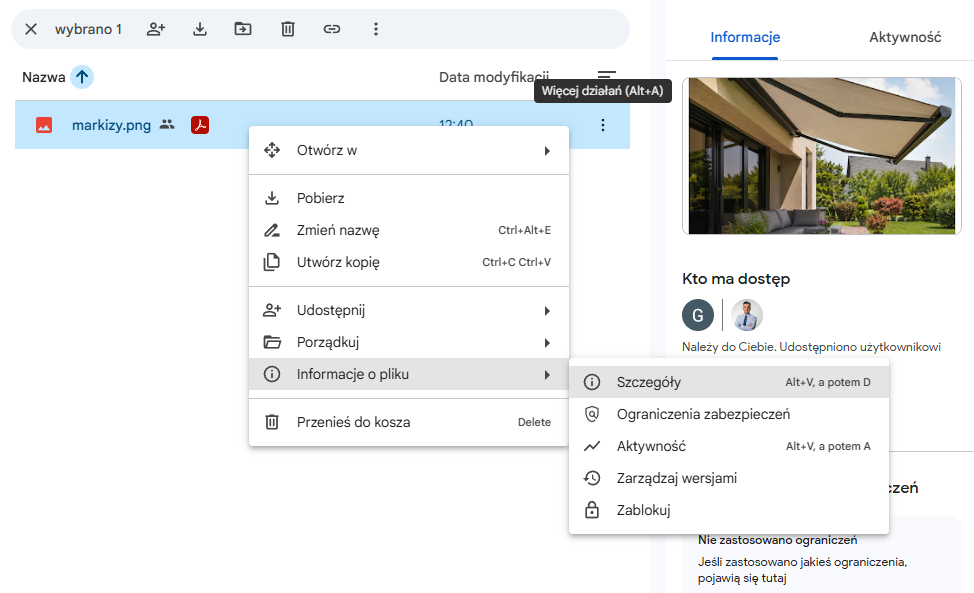Click the 'wybrano 1' selection label
The width and height of the screenshot is (974, 593).
[88, 29]
